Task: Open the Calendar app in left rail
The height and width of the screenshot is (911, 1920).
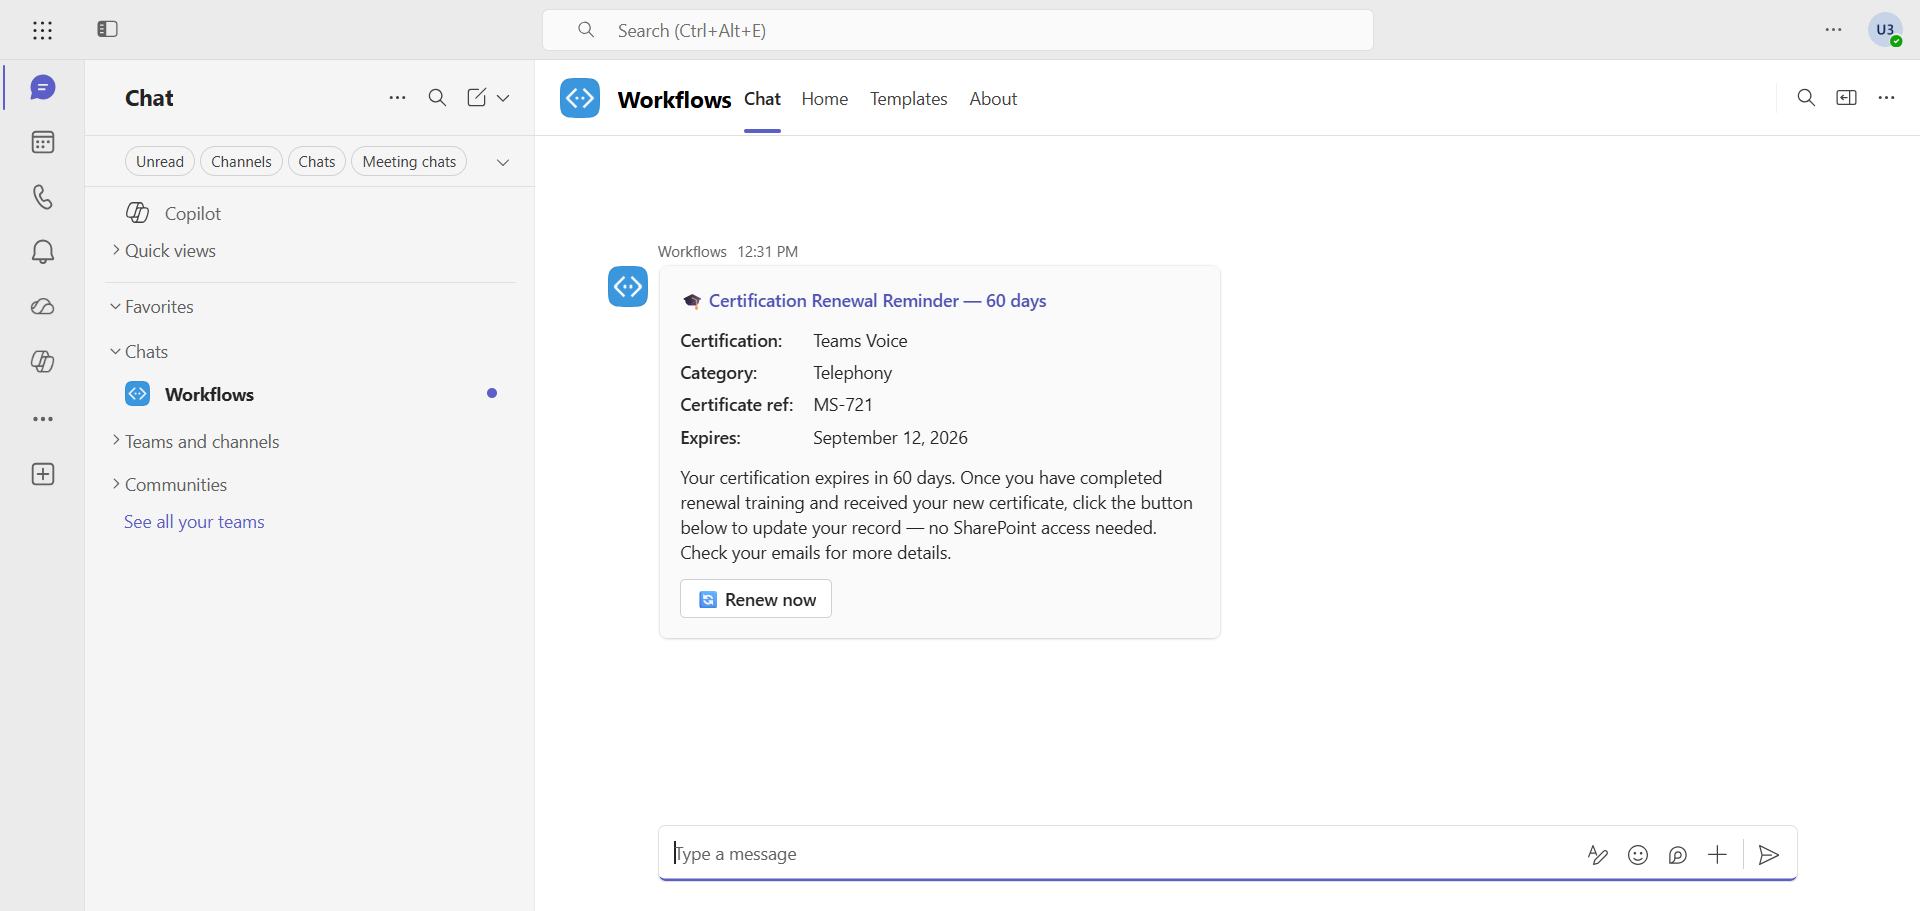Action: coord(42,142)
